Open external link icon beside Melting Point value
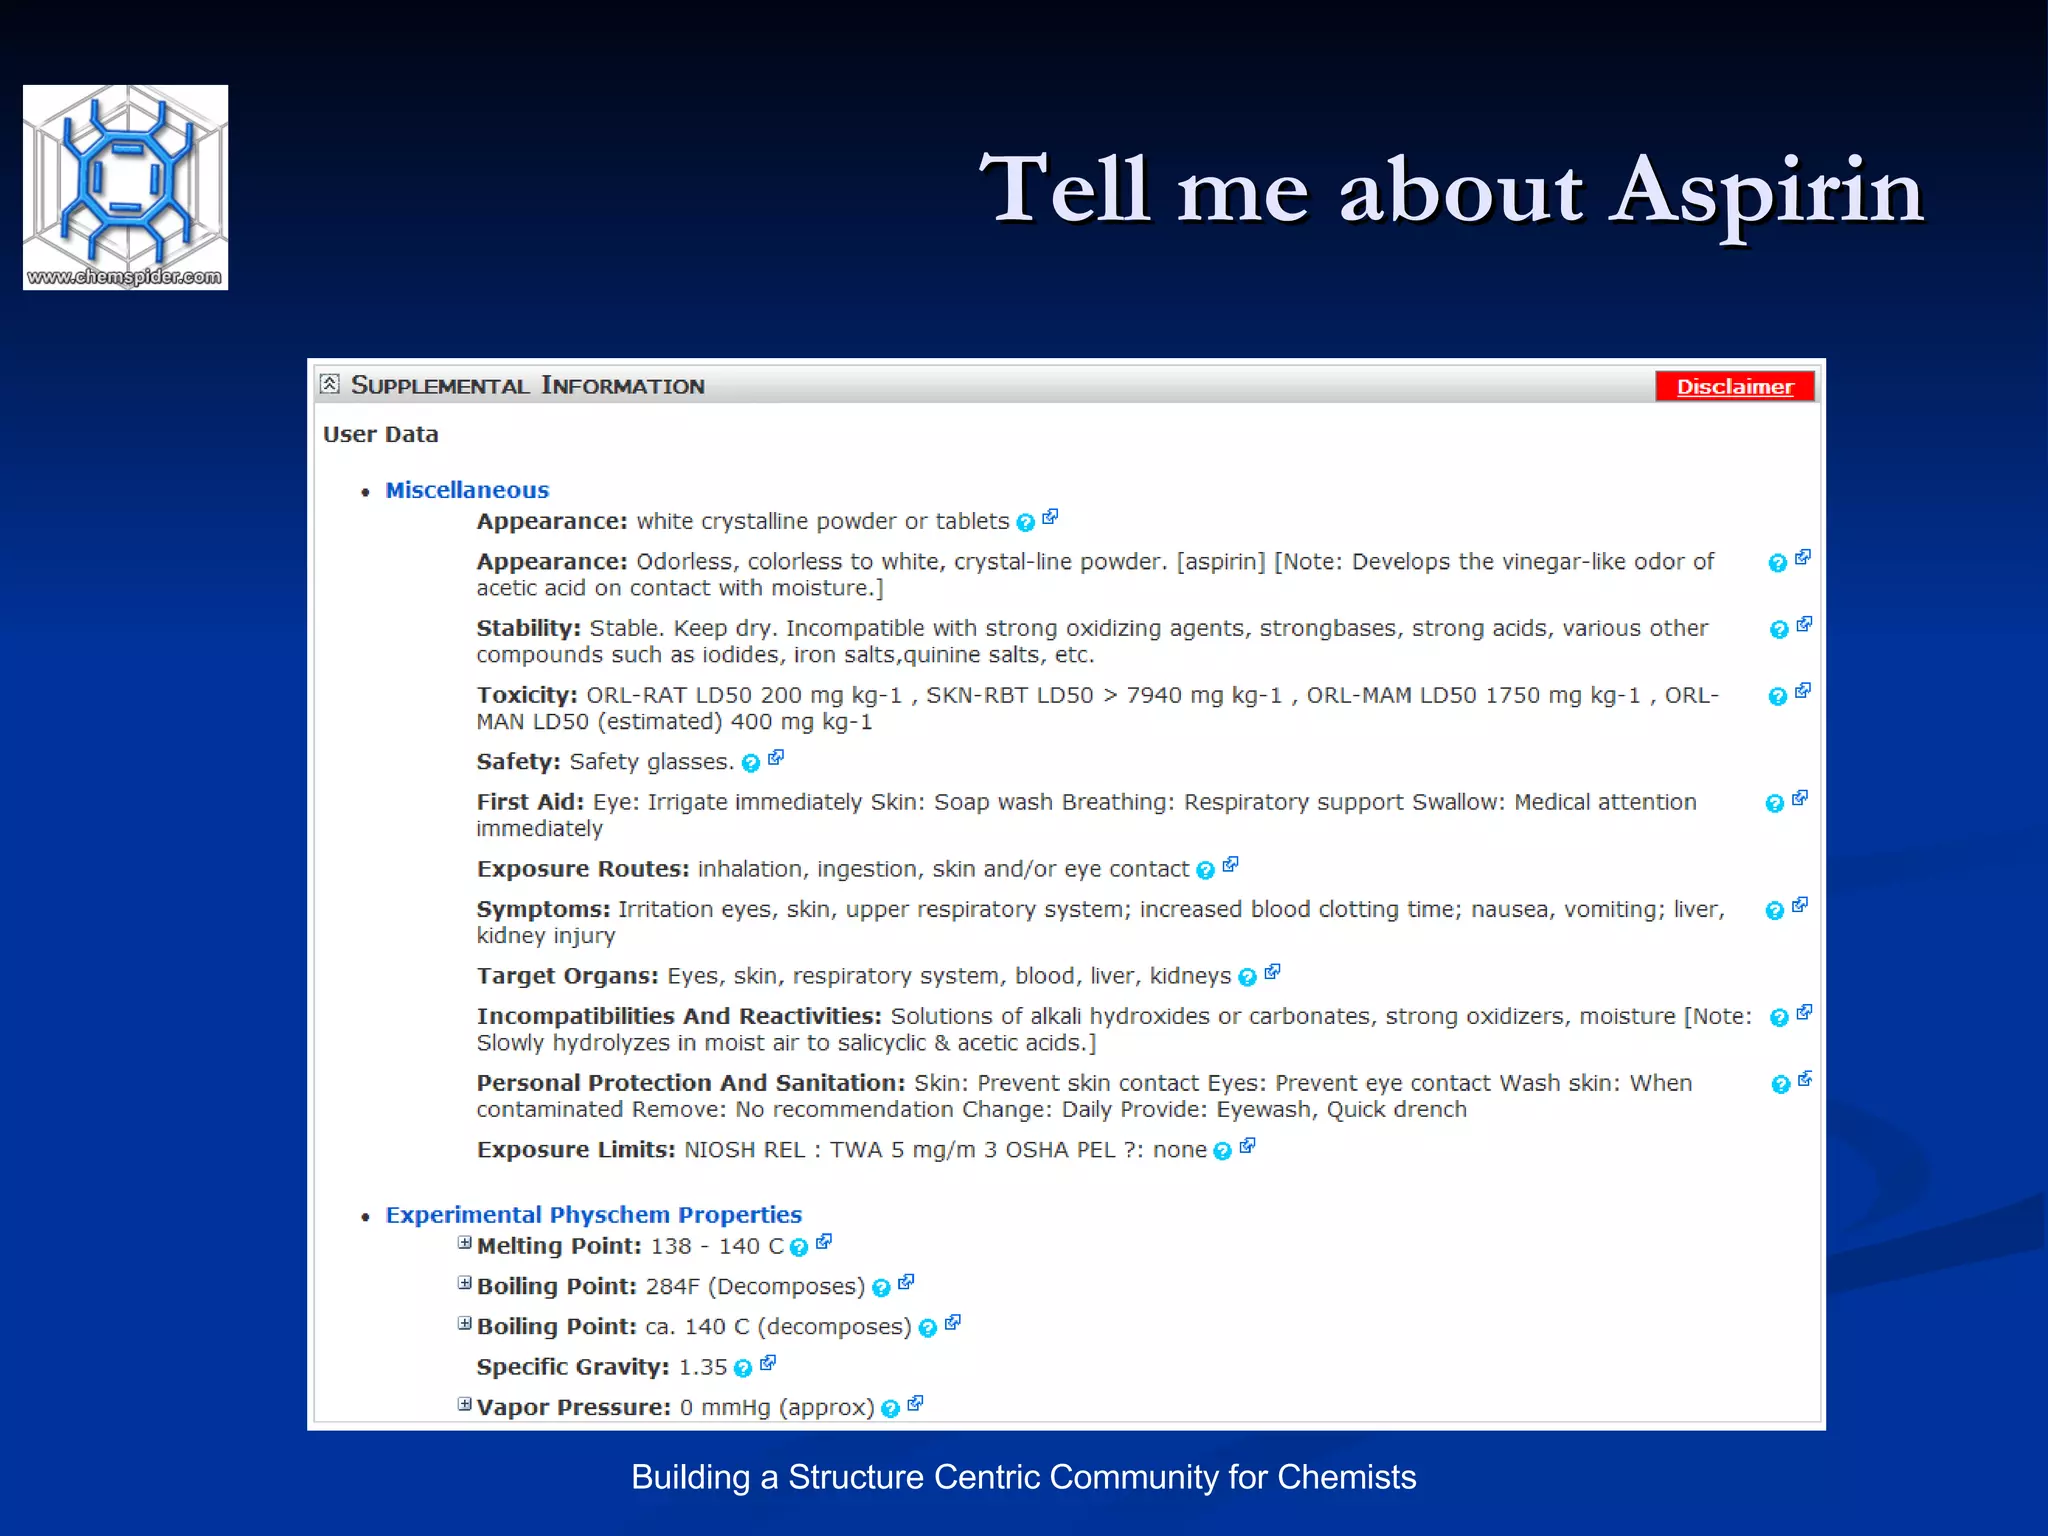 (x=824, y=1242)
